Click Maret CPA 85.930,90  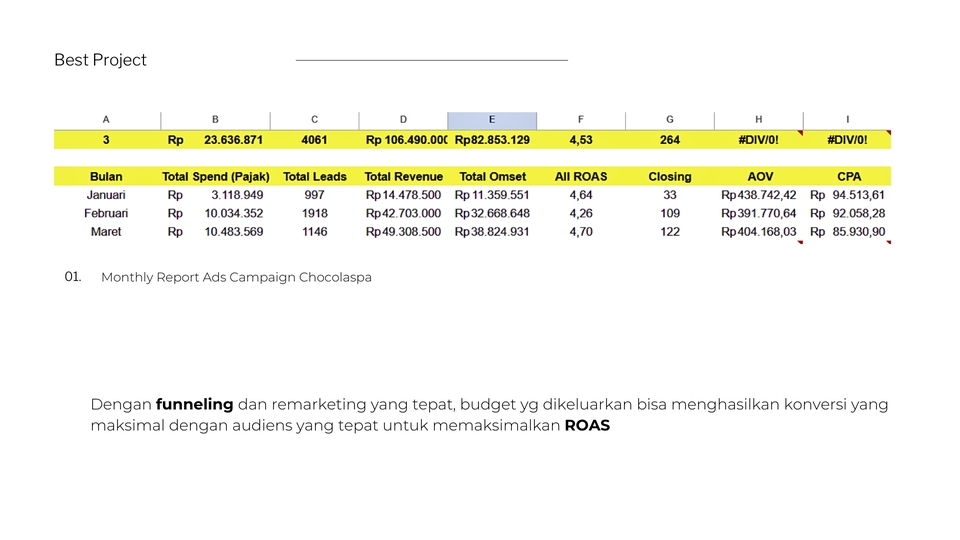click(858, 231)
